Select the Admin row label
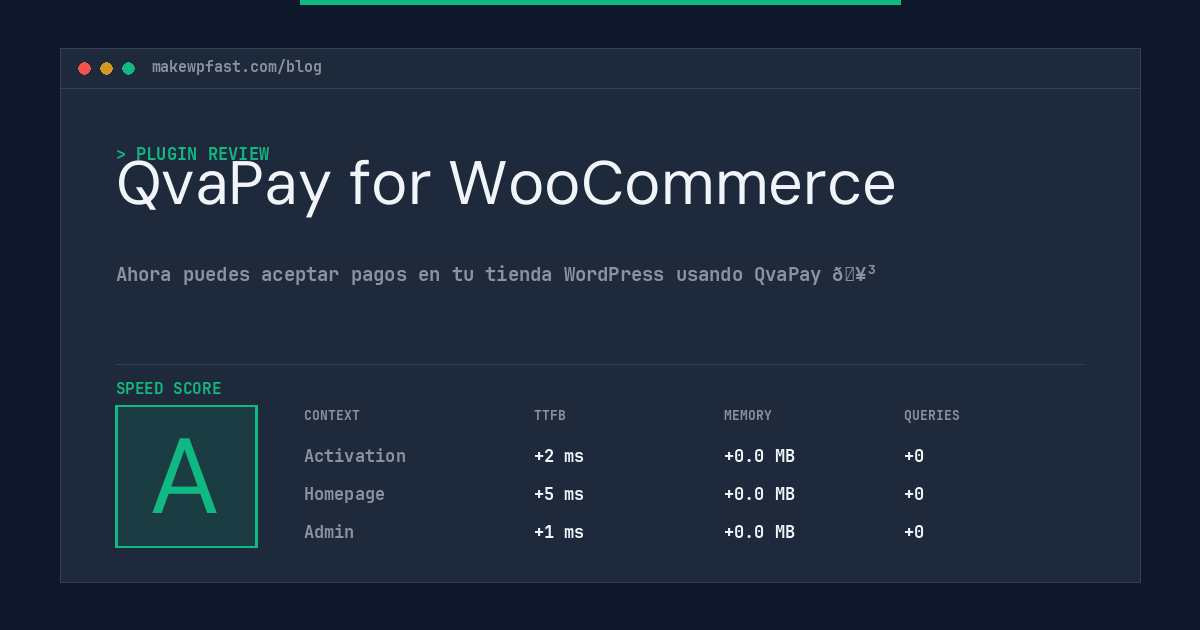Viewport: 1200px width, 630px height. (x=329, y=532)
